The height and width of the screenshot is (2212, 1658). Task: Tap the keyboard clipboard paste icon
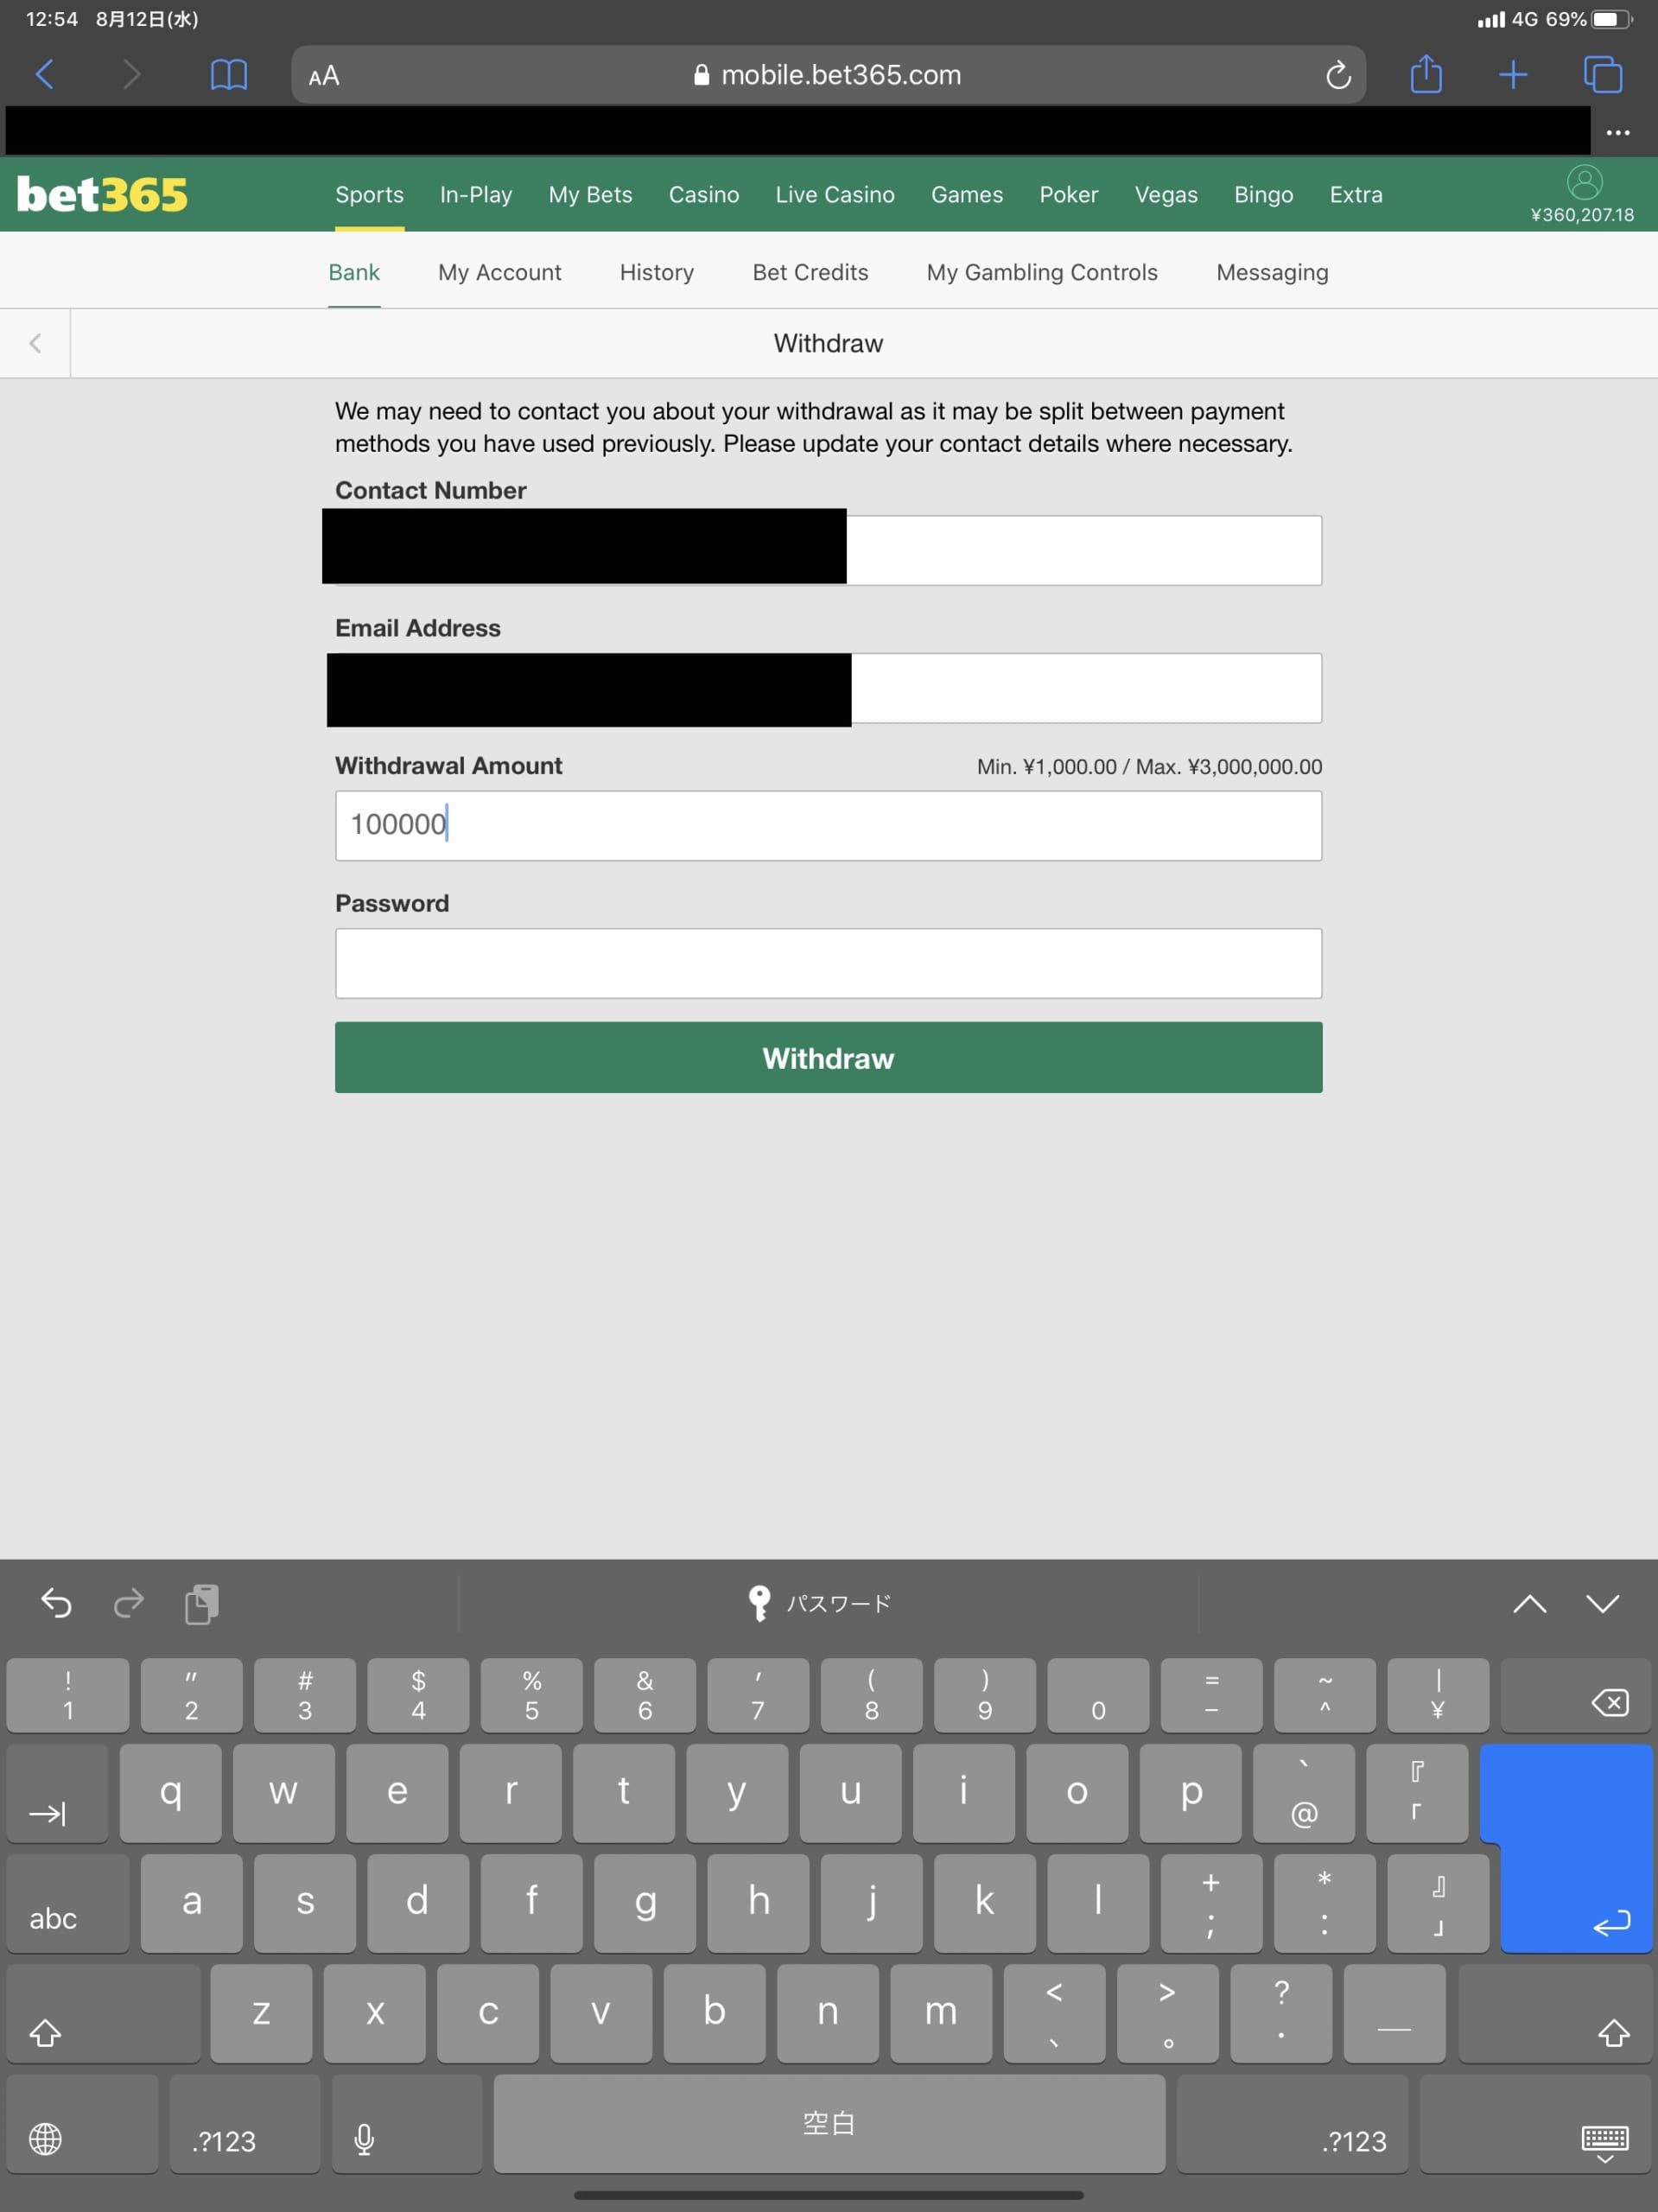[202, 1603]
